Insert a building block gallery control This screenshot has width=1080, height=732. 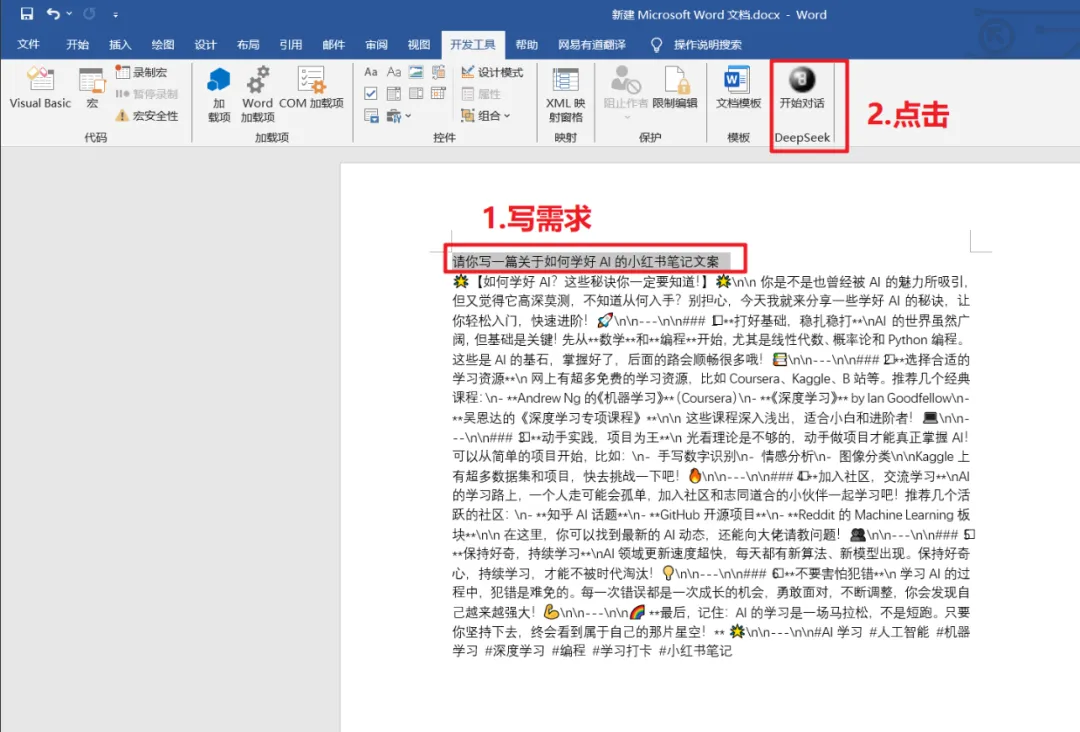[x=439, y=72]
